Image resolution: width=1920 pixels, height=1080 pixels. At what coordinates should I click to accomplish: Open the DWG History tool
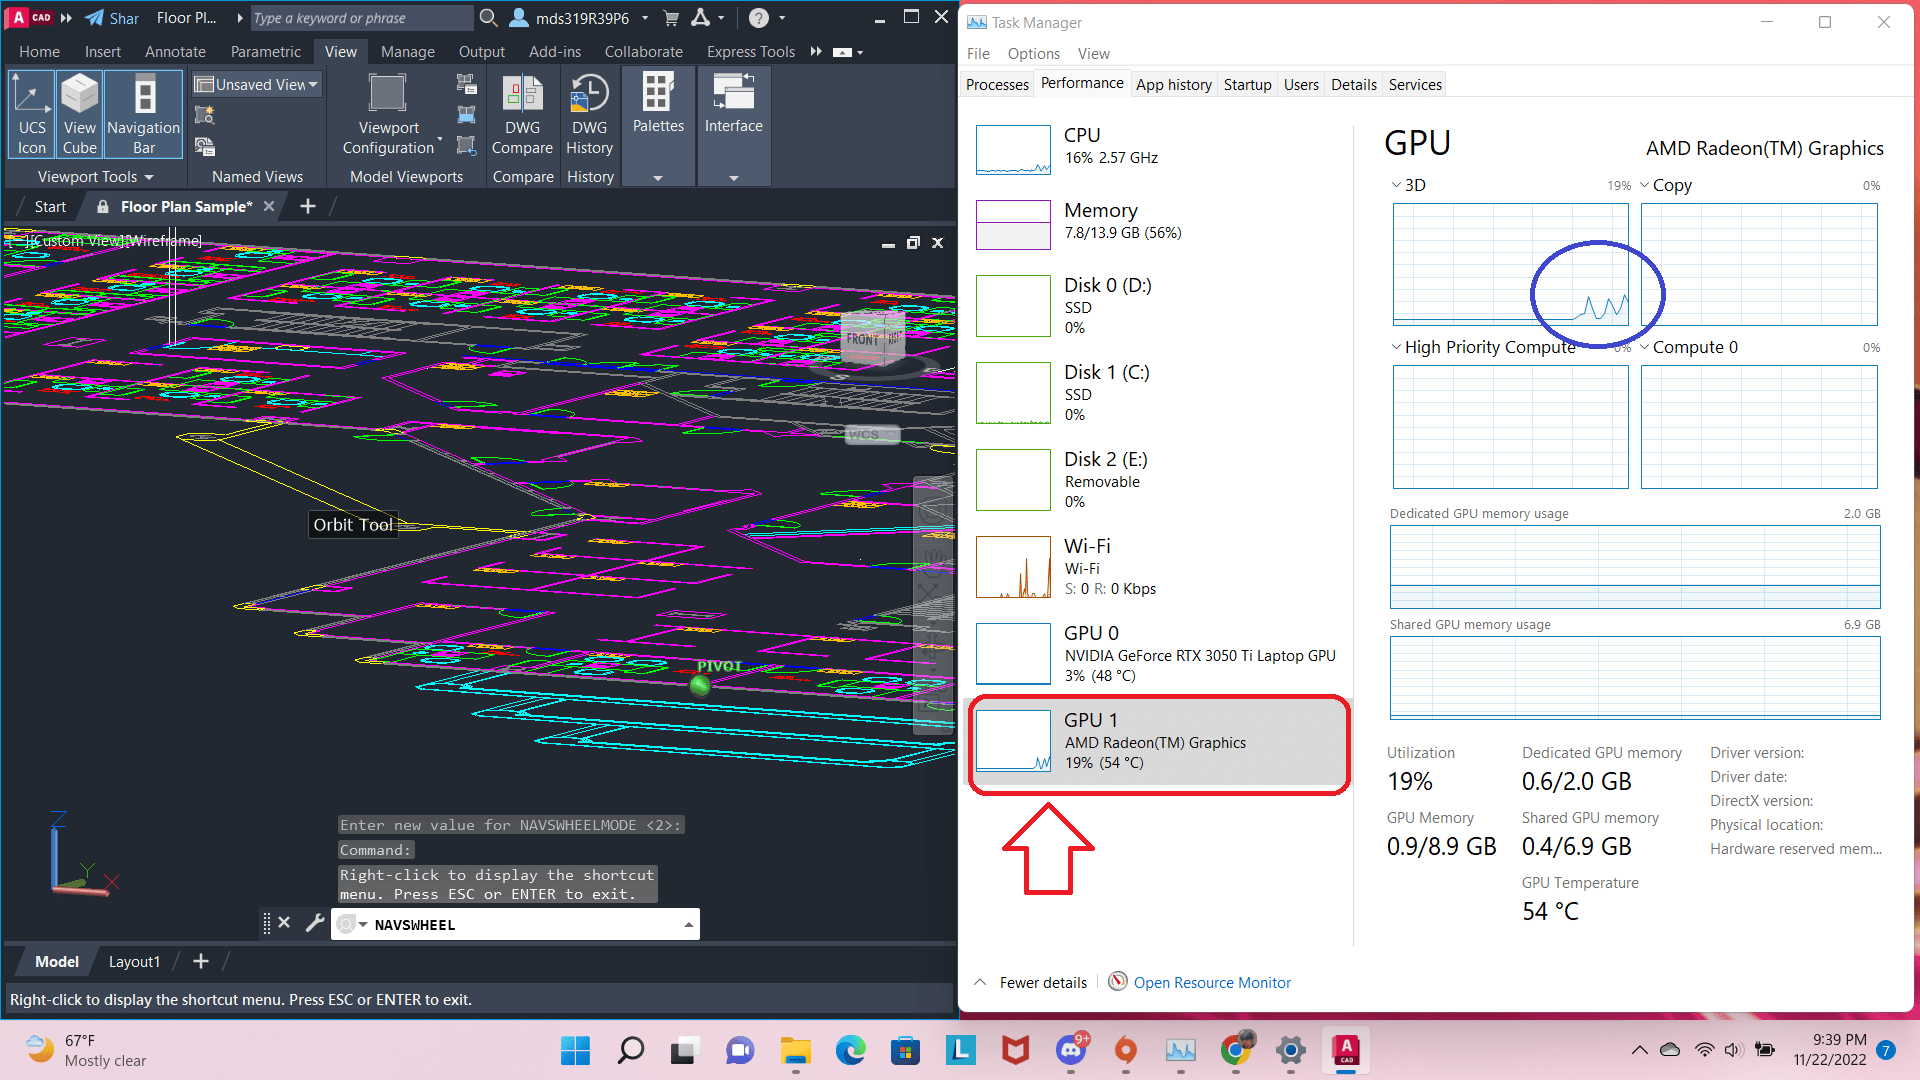point(589,113)
